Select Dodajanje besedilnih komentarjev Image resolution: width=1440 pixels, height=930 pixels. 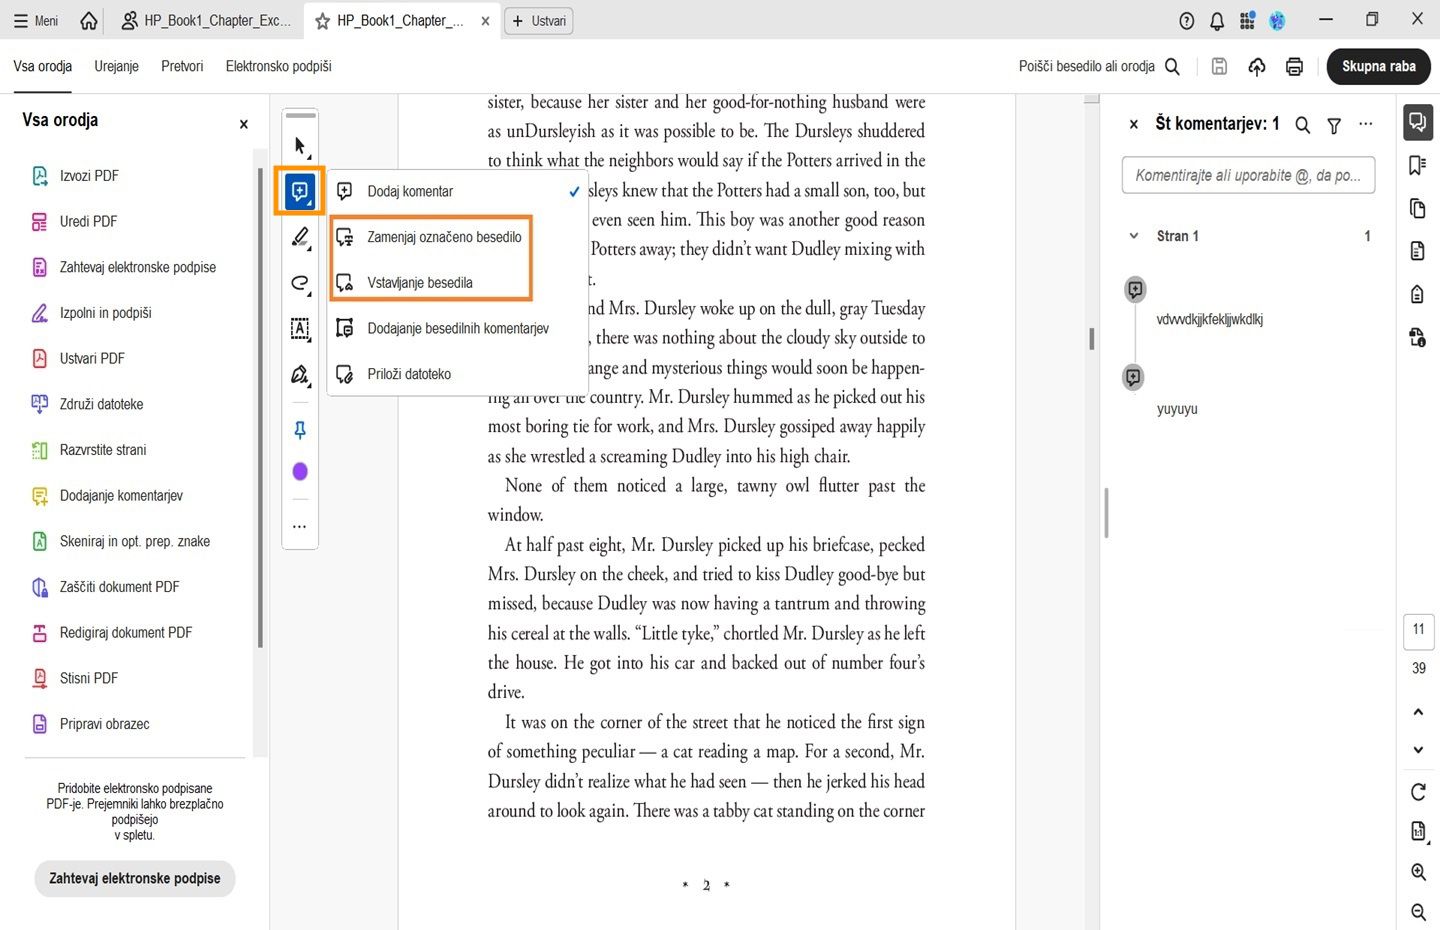458,328
